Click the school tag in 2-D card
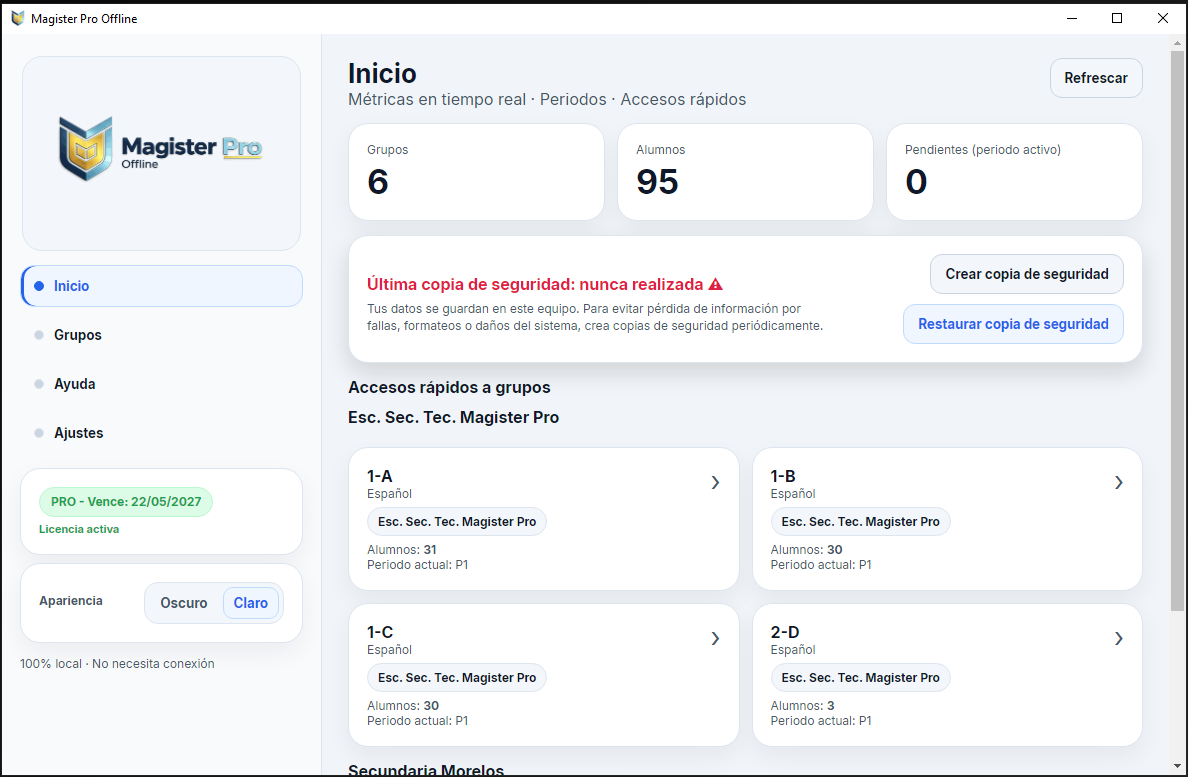Viewport: 1188px width, 777px height. [860, 678]
